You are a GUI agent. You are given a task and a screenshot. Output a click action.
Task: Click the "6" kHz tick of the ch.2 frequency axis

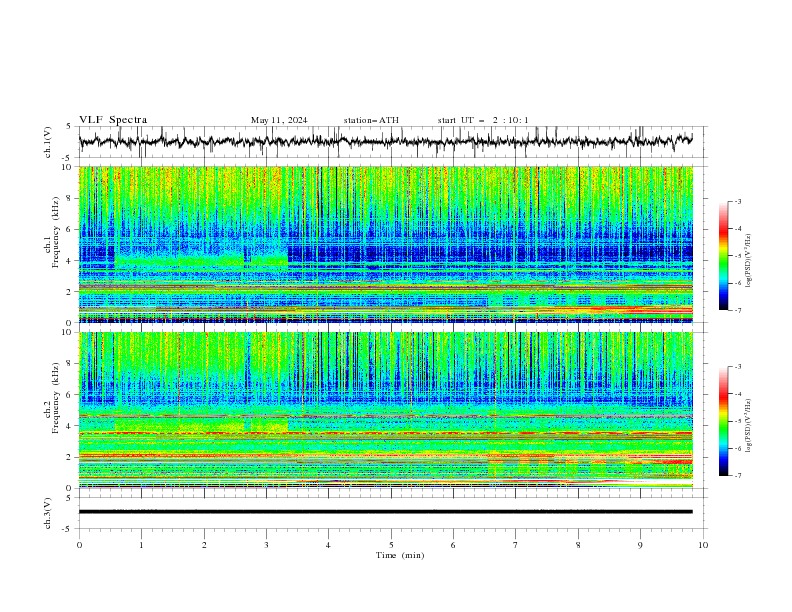(x=71, y=395)
